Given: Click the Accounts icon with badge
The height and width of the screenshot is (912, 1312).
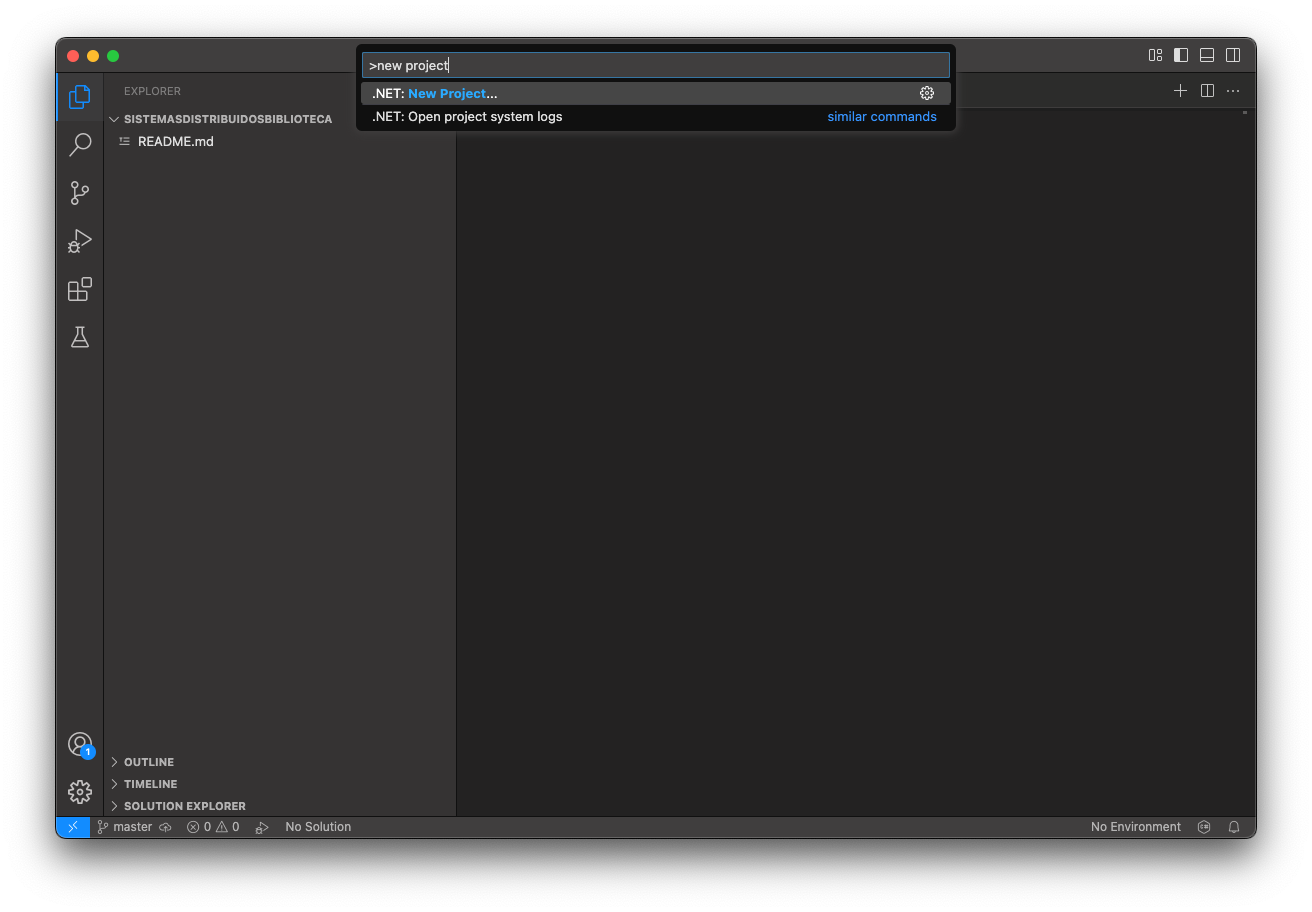Looking at the screenshot, I should click(x=80, y=744).
